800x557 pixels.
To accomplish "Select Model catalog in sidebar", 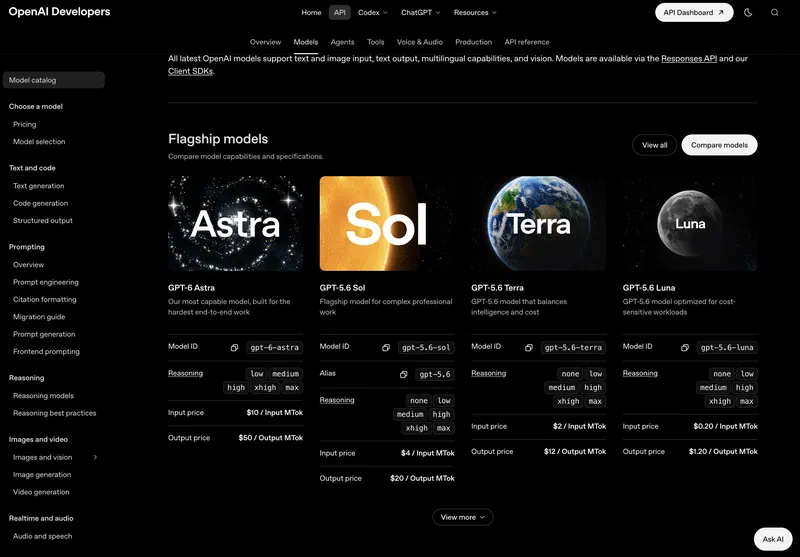I will tap(54, 80).
